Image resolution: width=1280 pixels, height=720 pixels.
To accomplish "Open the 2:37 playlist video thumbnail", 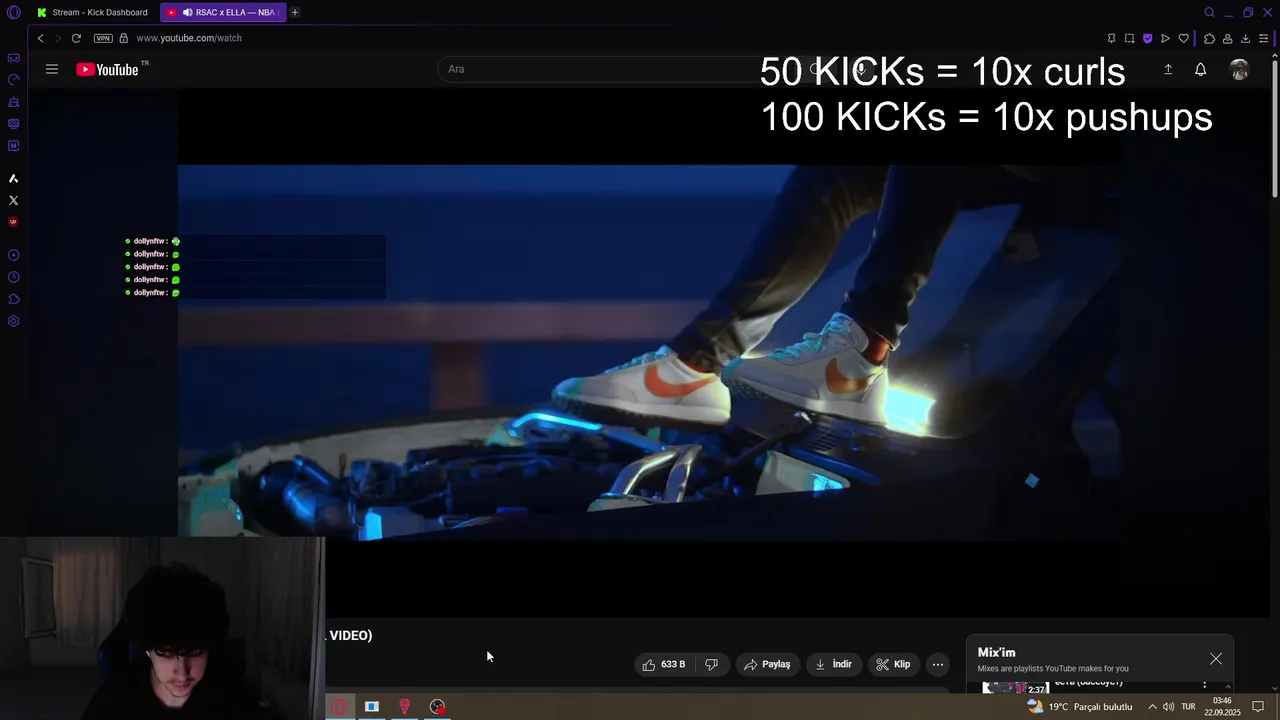I will (1015, 687).
